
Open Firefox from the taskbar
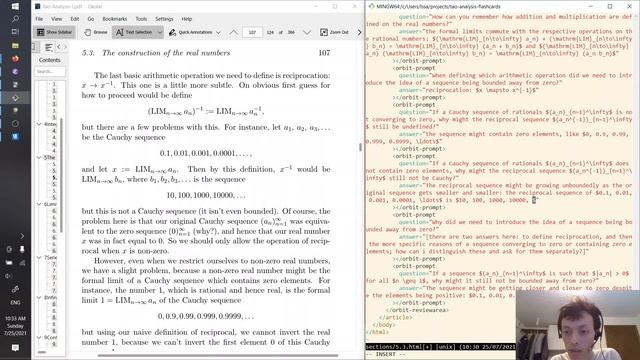point(15,58)
